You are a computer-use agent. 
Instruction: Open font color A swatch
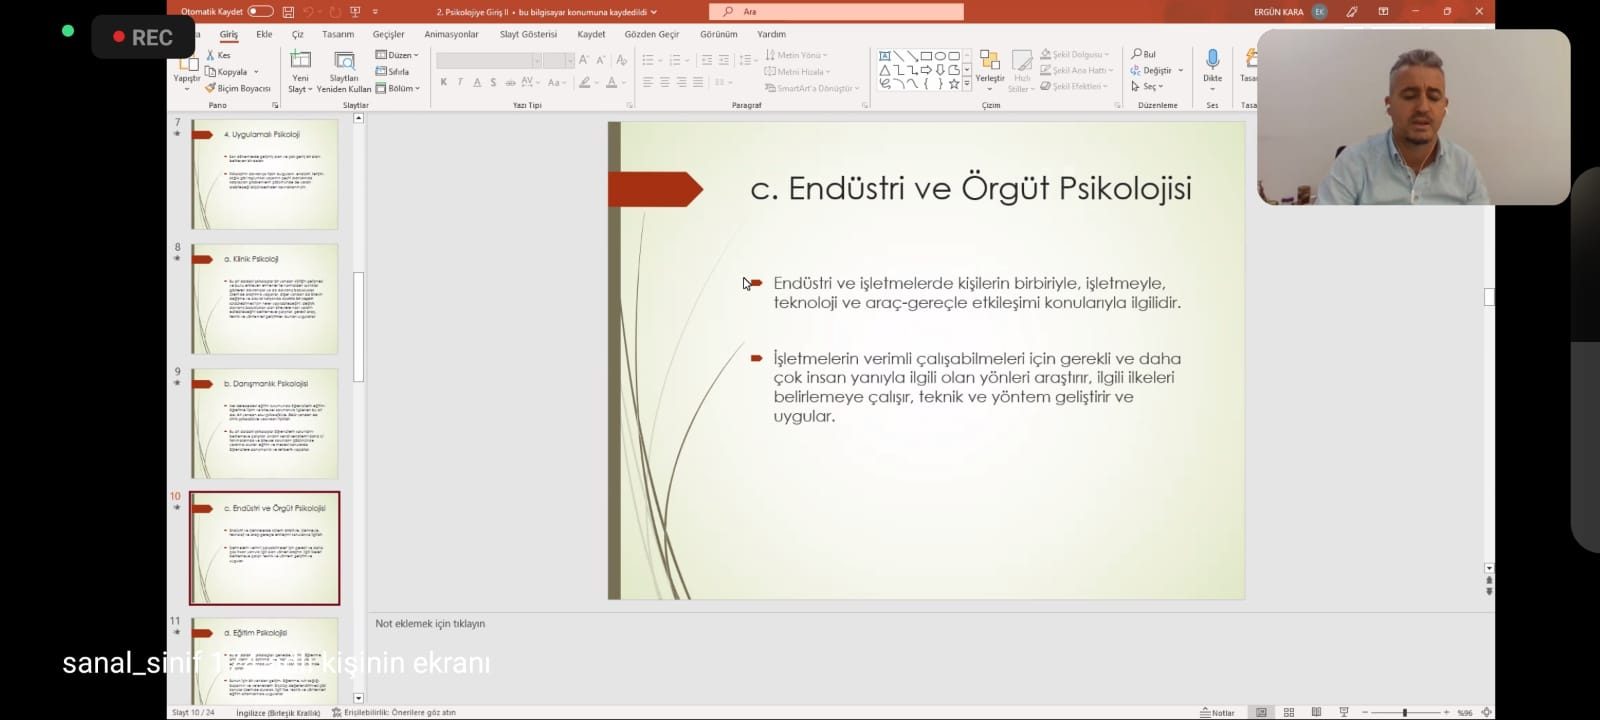pos(611,82)
